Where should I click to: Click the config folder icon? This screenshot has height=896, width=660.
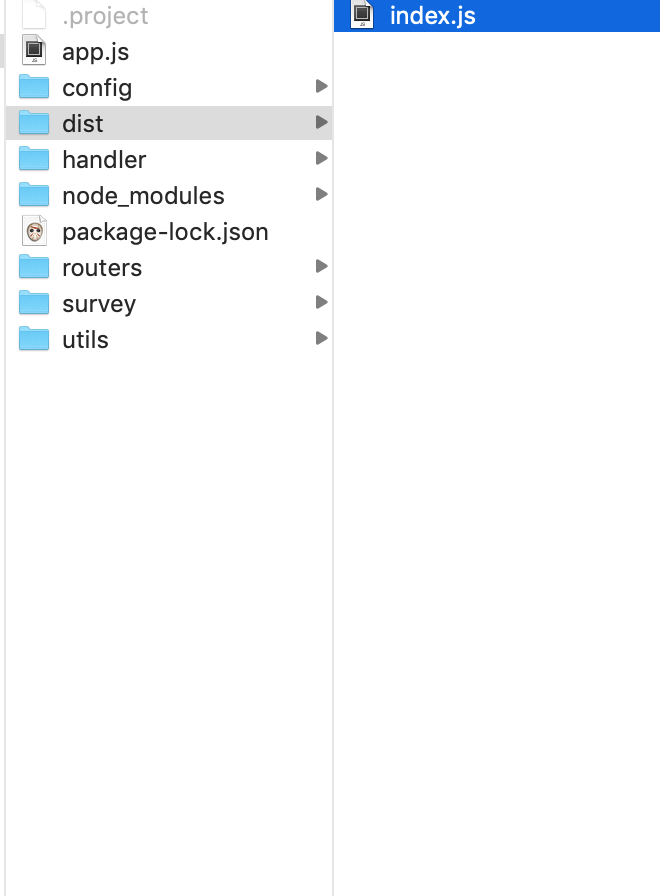[34, 87]
